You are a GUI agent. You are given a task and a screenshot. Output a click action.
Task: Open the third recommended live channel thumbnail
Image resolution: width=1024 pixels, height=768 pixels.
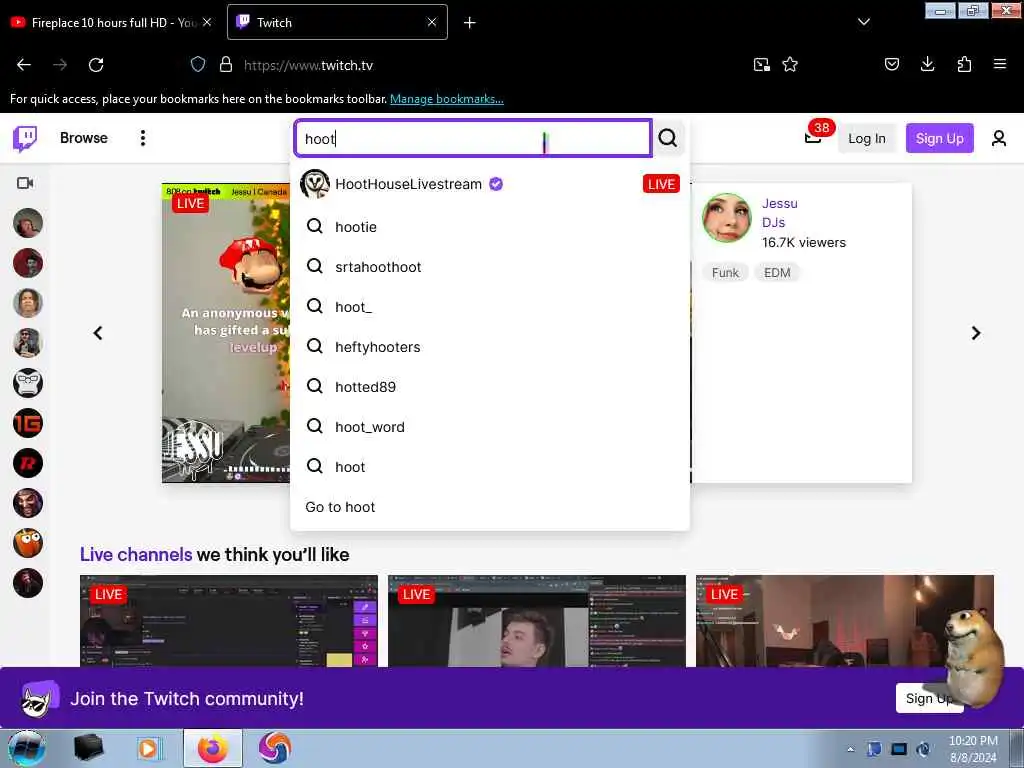click(844, 621)
